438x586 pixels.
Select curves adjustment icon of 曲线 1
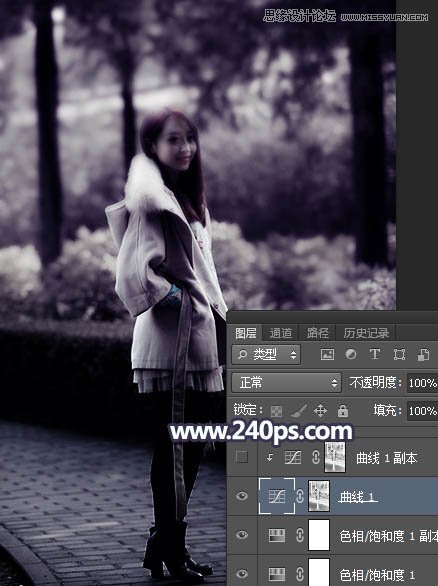click(277, 496)
